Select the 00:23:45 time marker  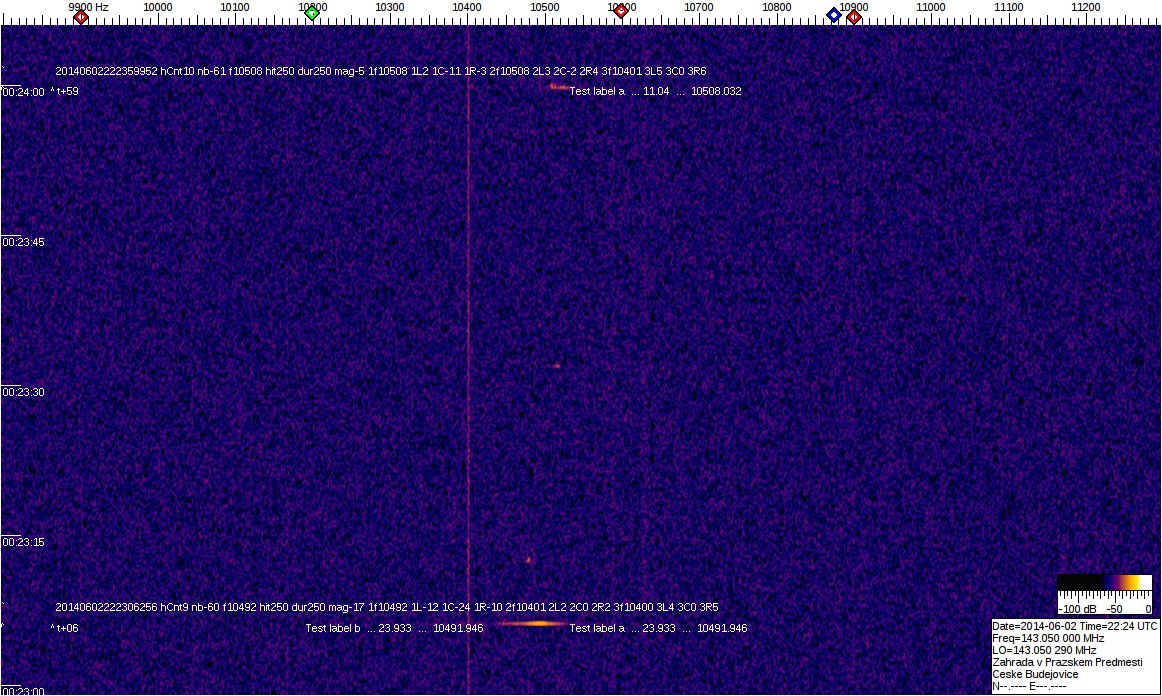pos(23,242)
